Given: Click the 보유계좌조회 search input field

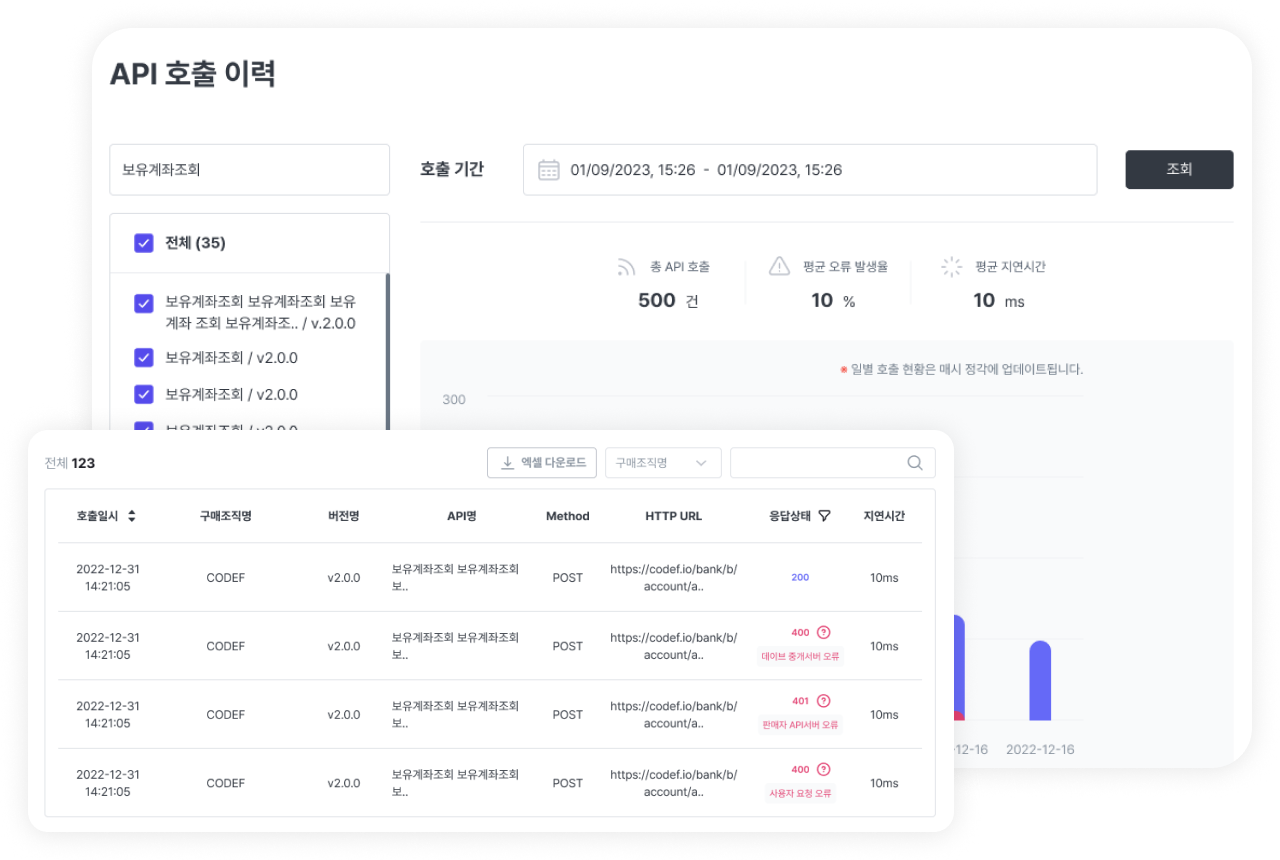Looking at the screenshot, I should coord(249,170).
